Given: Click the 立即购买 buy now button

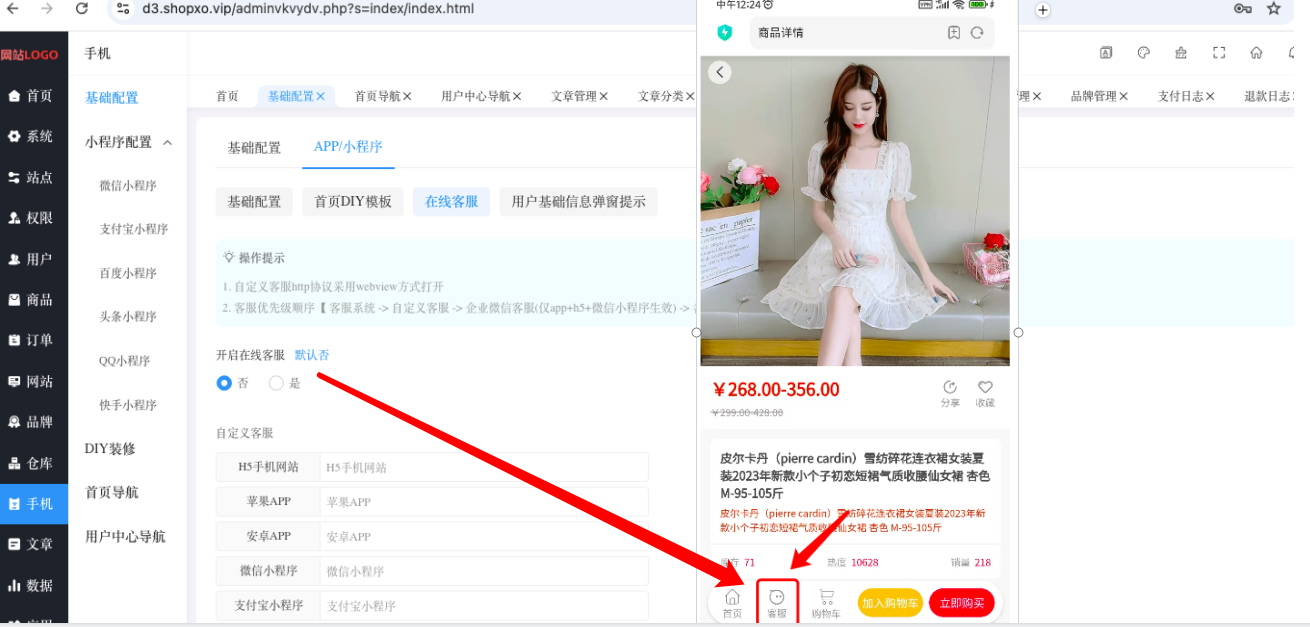Looking at the screenshot, I should coord(961,603).
